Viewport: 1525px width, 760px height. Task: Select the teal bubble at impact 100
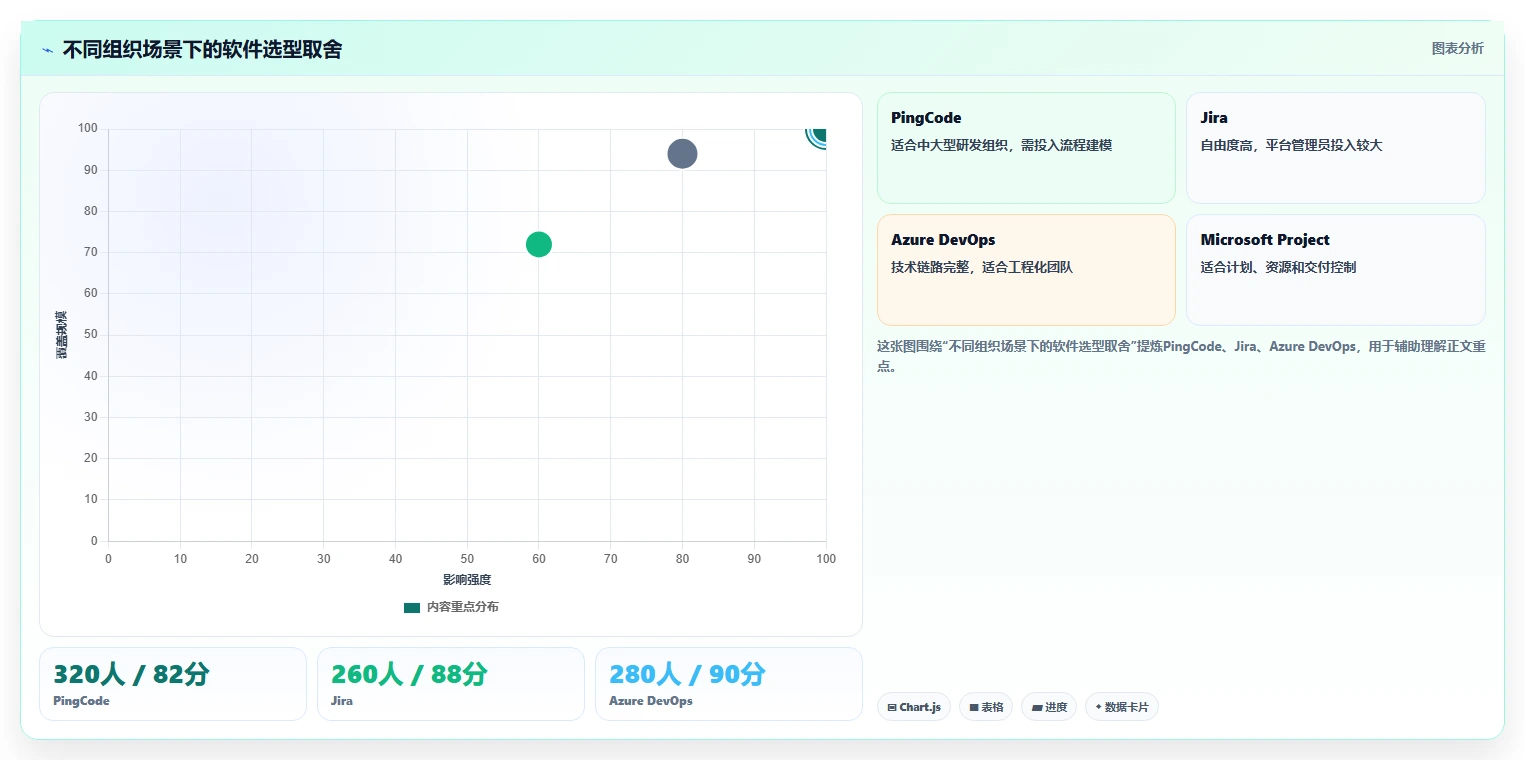point(818,135)
